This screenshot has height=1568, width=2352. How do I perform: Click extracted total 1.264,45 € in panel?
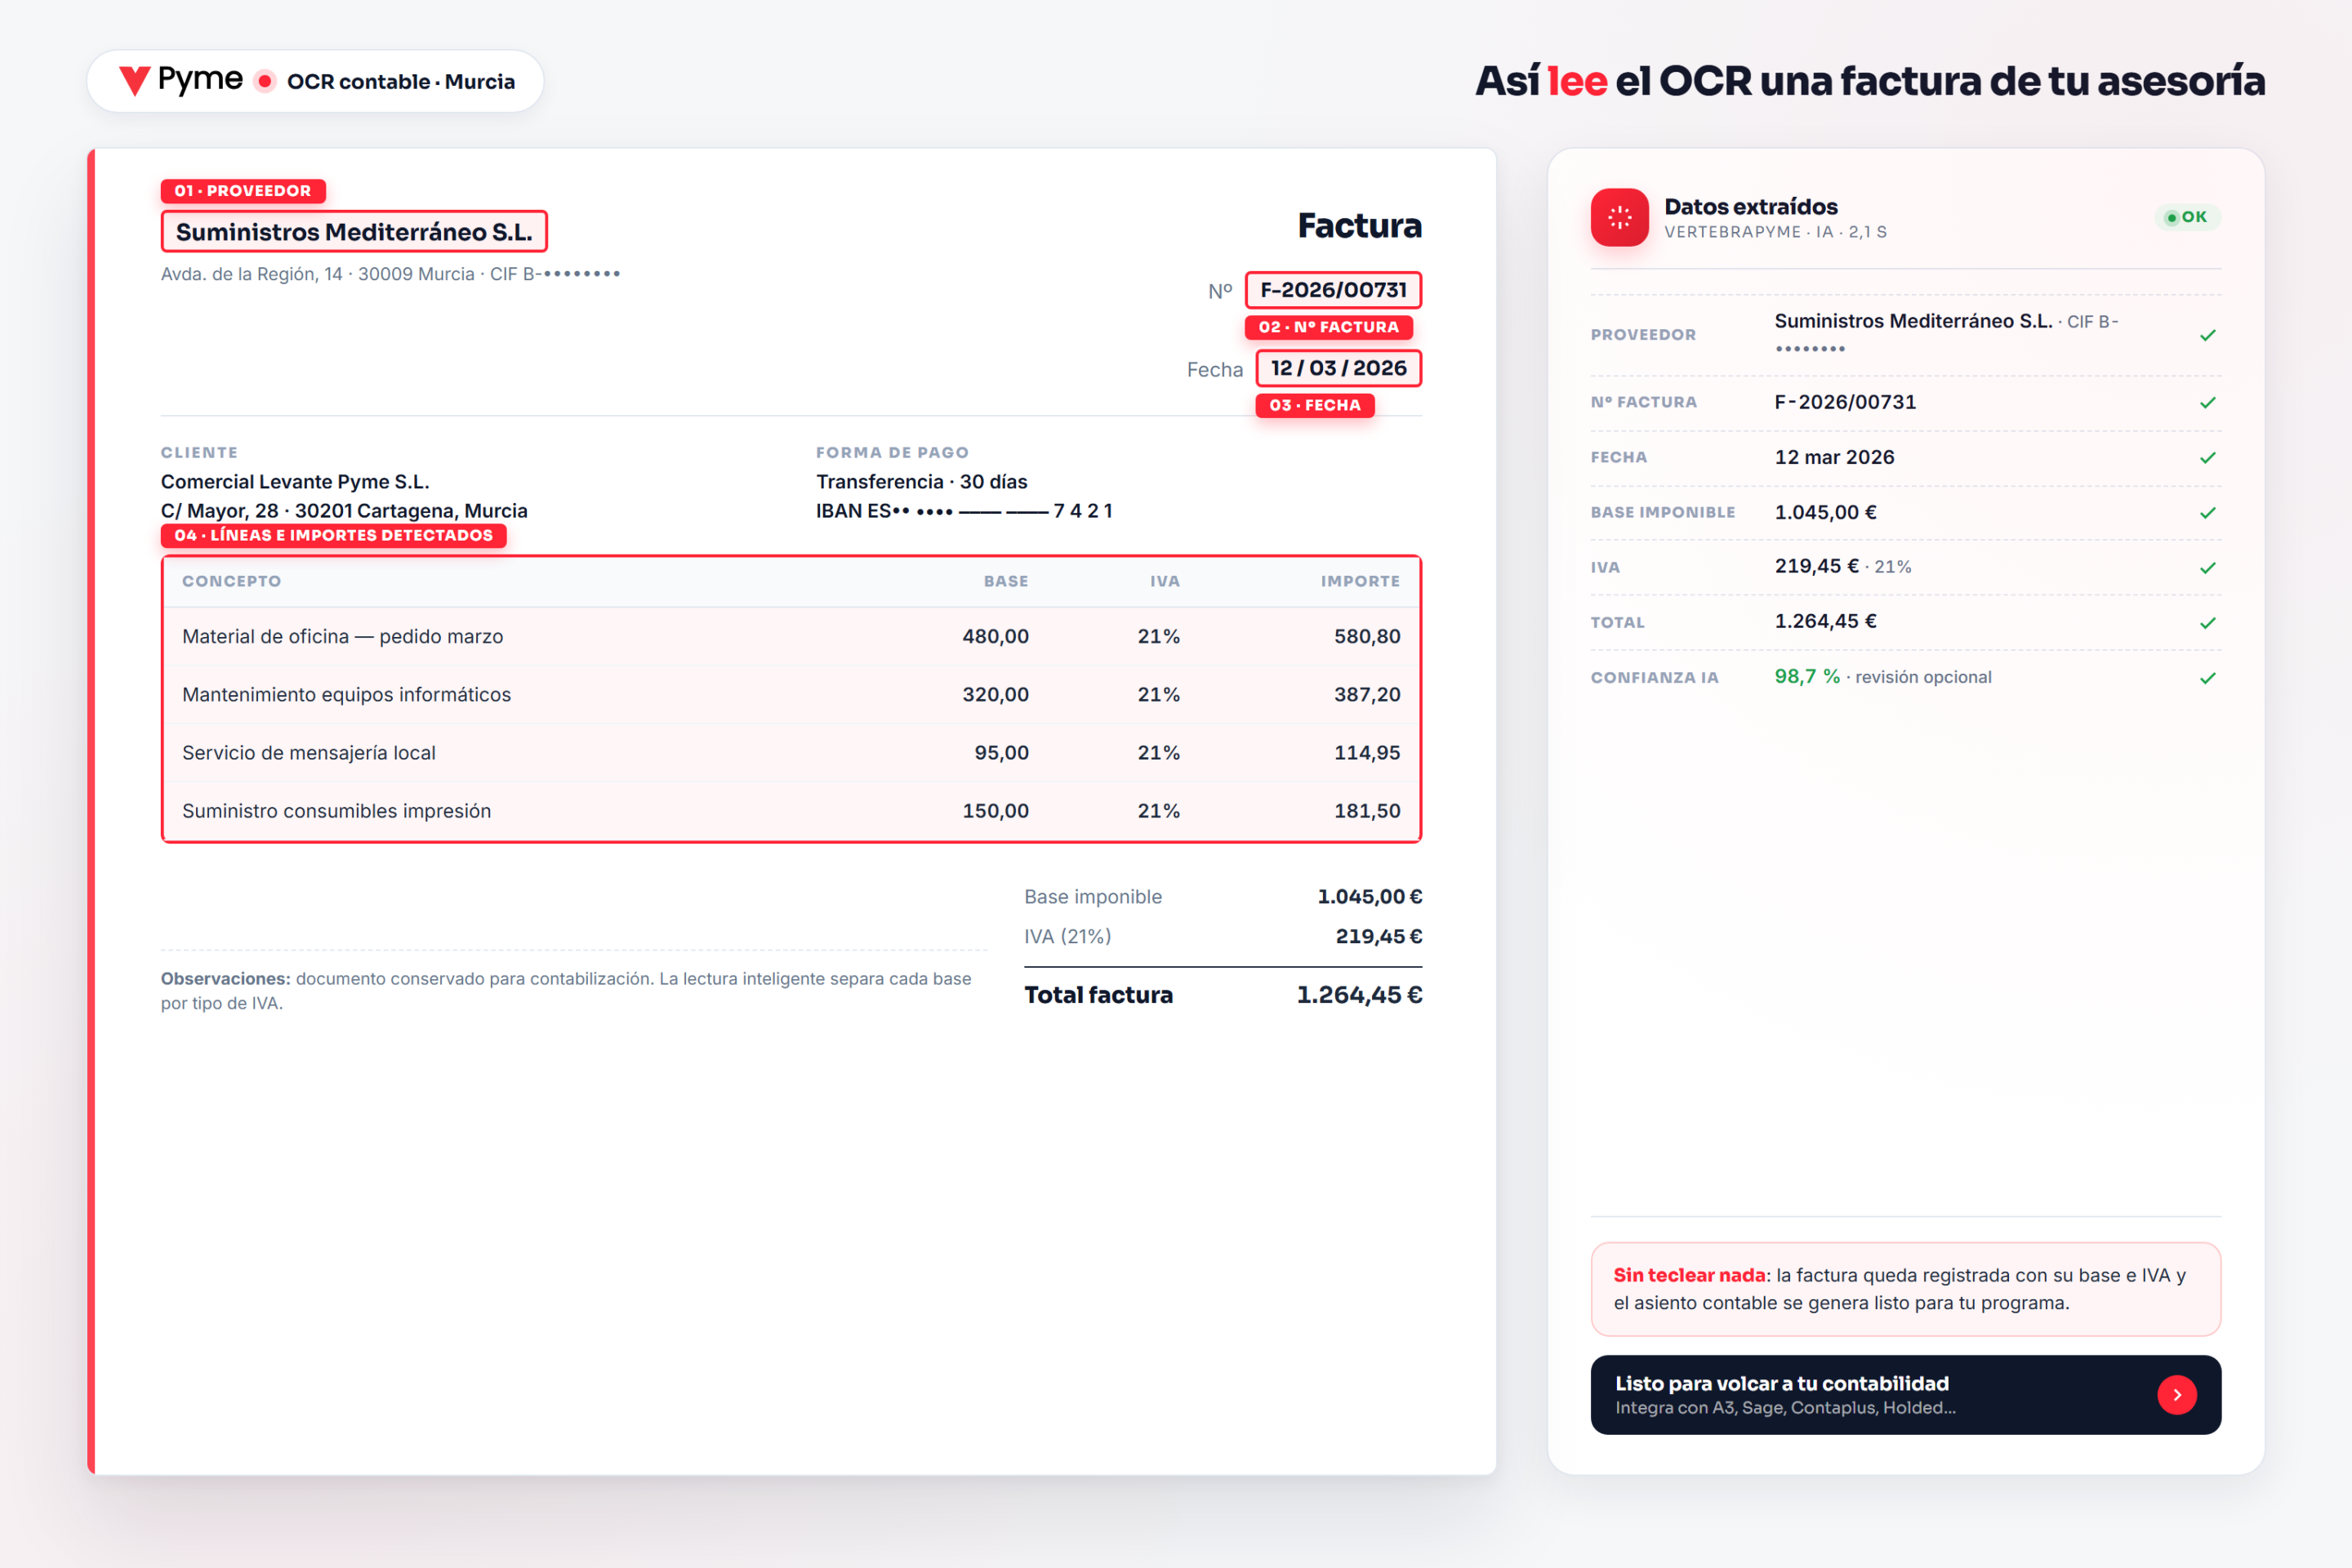click(x=1825, y=621)
